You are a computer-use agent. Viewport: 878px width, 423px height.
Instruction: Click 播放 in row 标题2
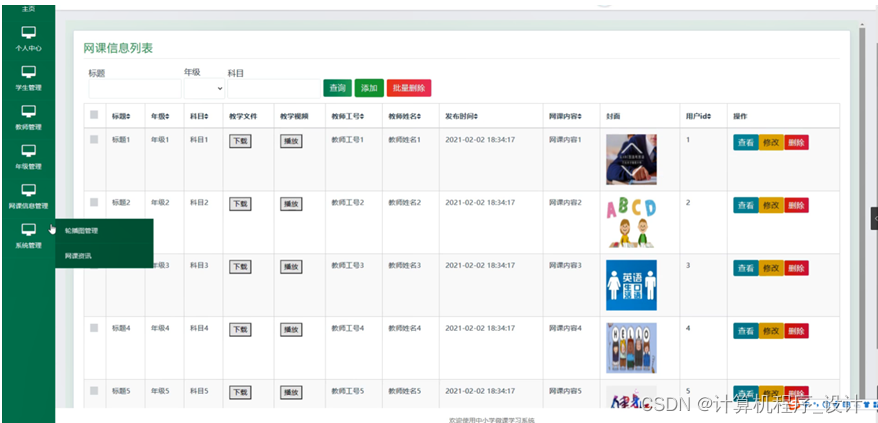(x=291, y=204)
